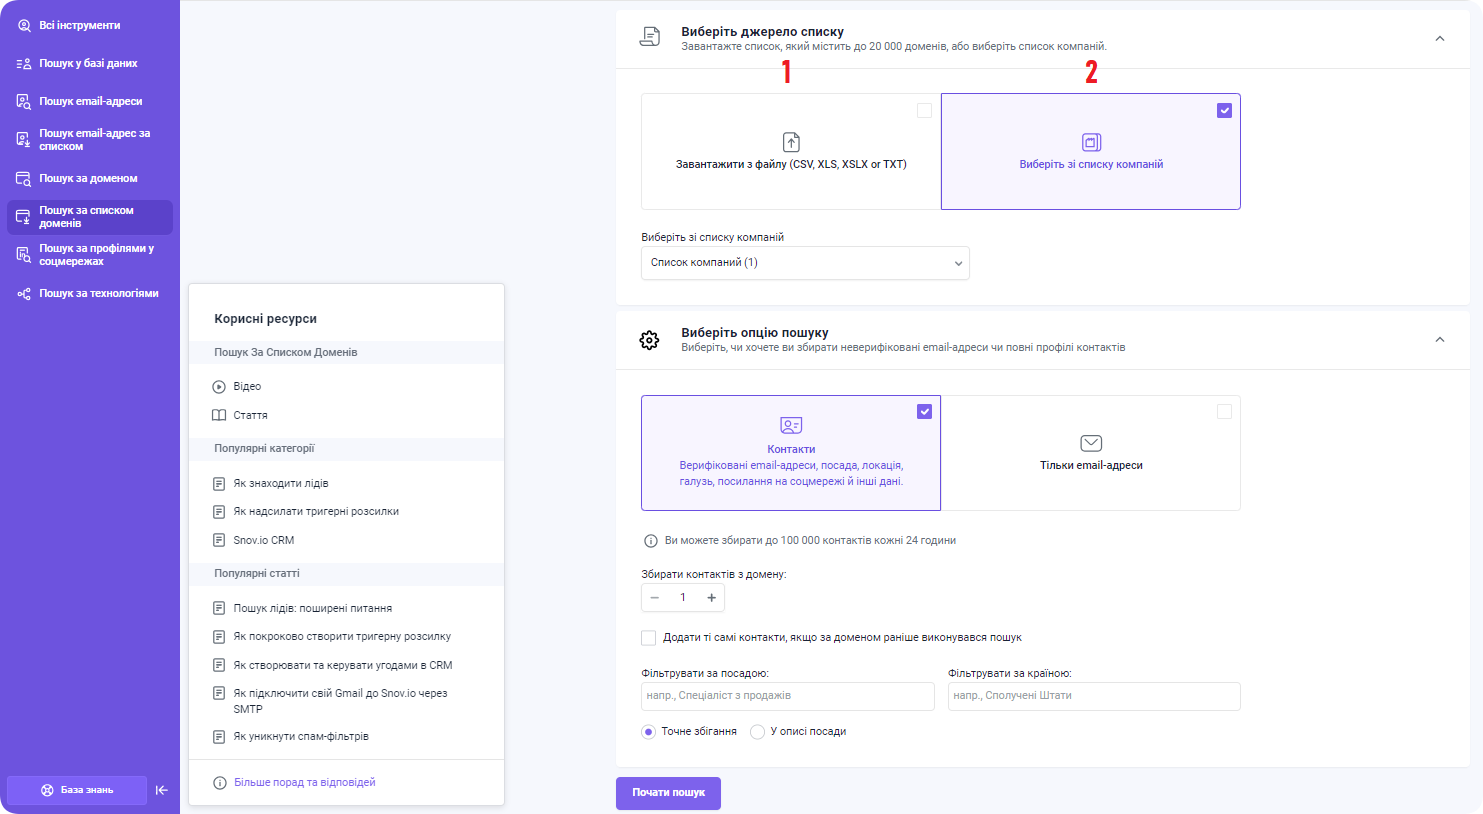Open 'Пошук за технологіями' menu item
Screen dimensions: 1483x814
[90, 293]
